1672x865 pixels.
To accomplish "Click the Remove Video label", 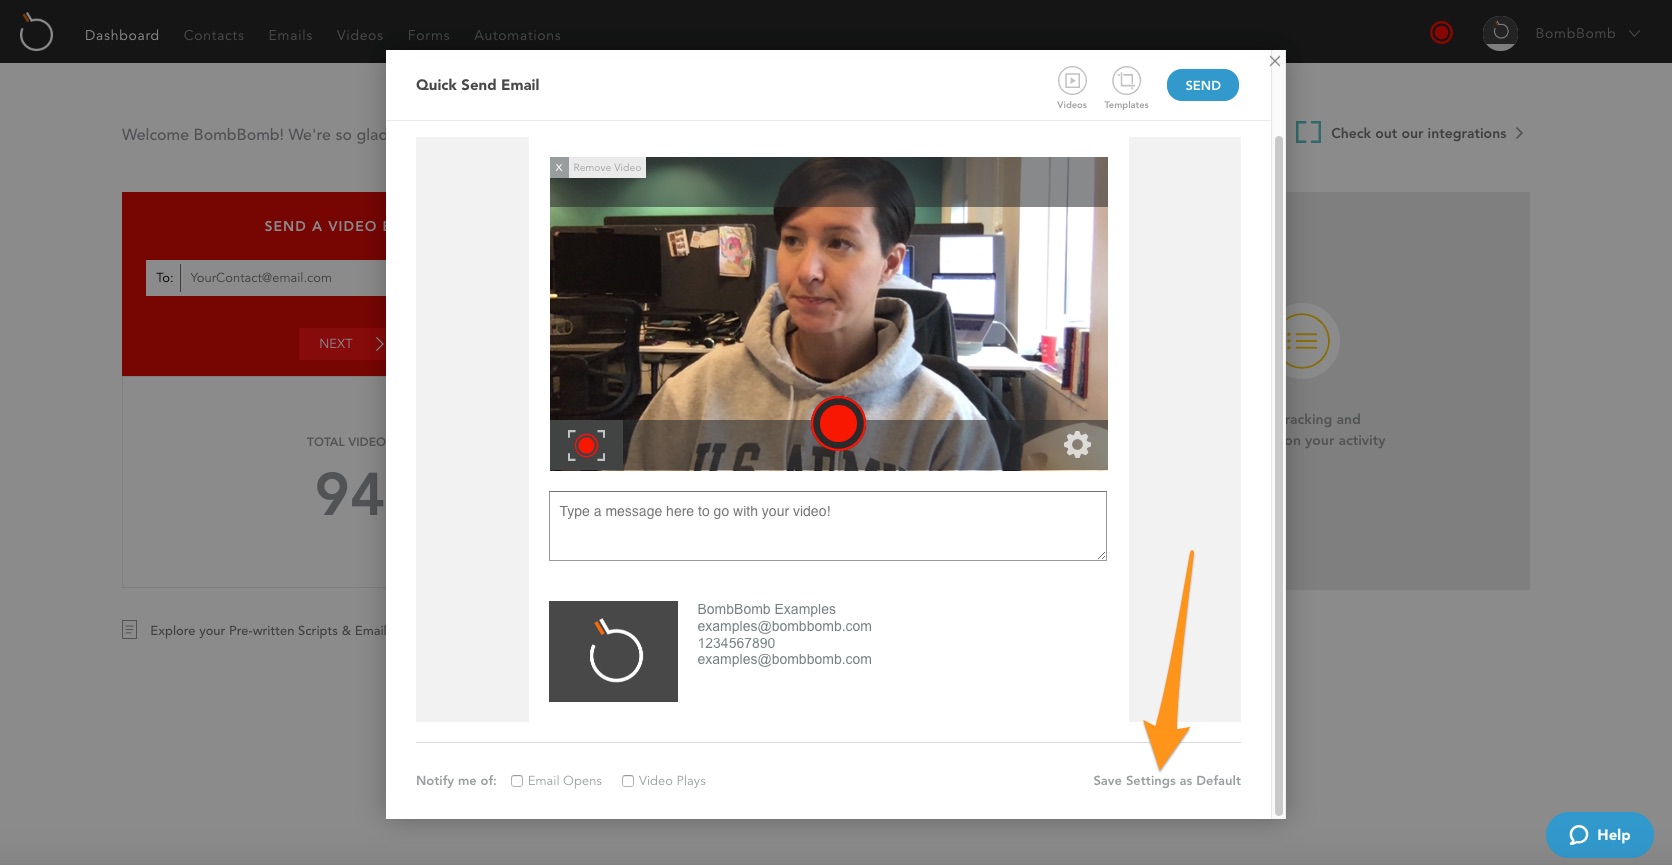I will pyautogui.click(x=607, y=167).
